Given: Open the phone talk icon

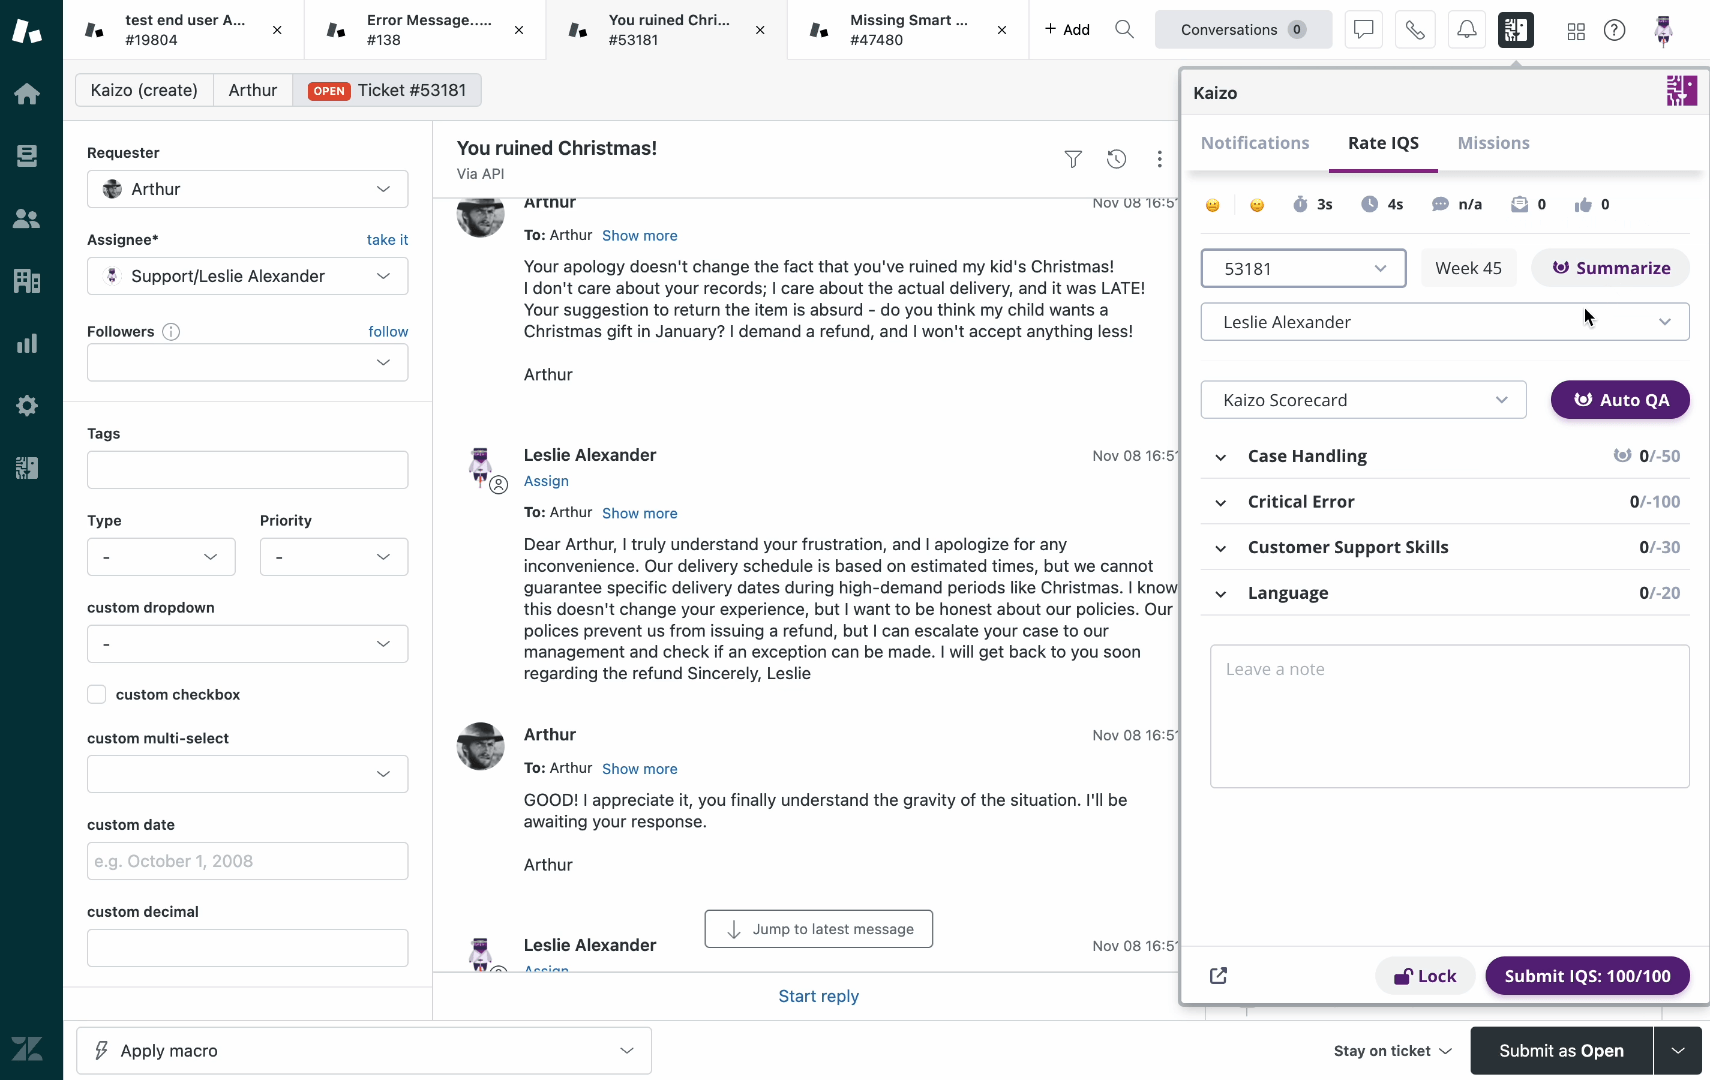Looking at the screenshot, I should tap(1415, 30).
